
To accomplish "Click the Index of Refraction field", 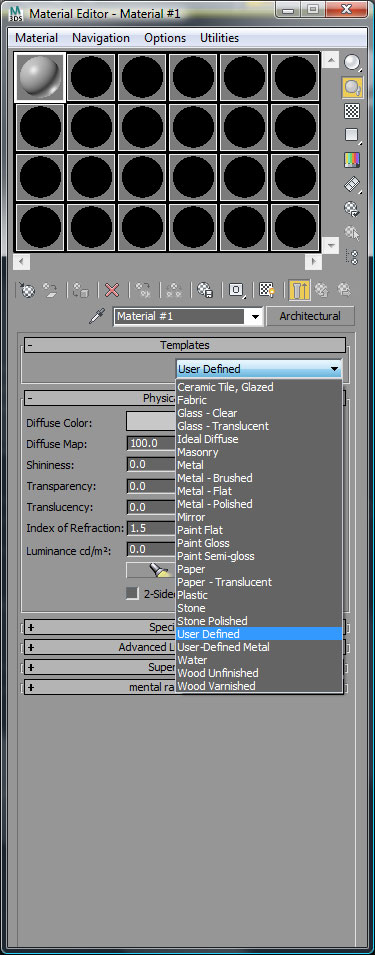I will click(151, 528).
